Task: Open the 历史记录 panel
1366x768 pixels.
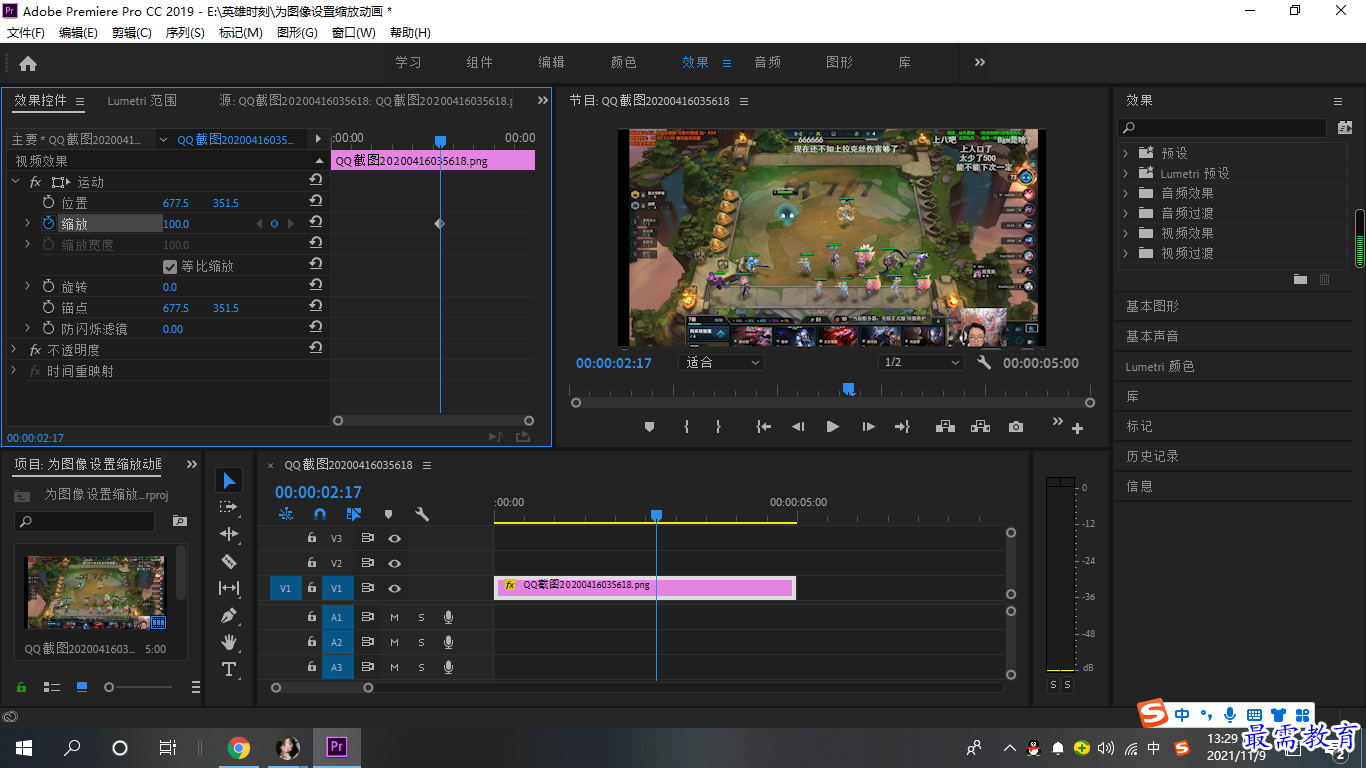Action: pyautogui.click(x=1152, y=456)
